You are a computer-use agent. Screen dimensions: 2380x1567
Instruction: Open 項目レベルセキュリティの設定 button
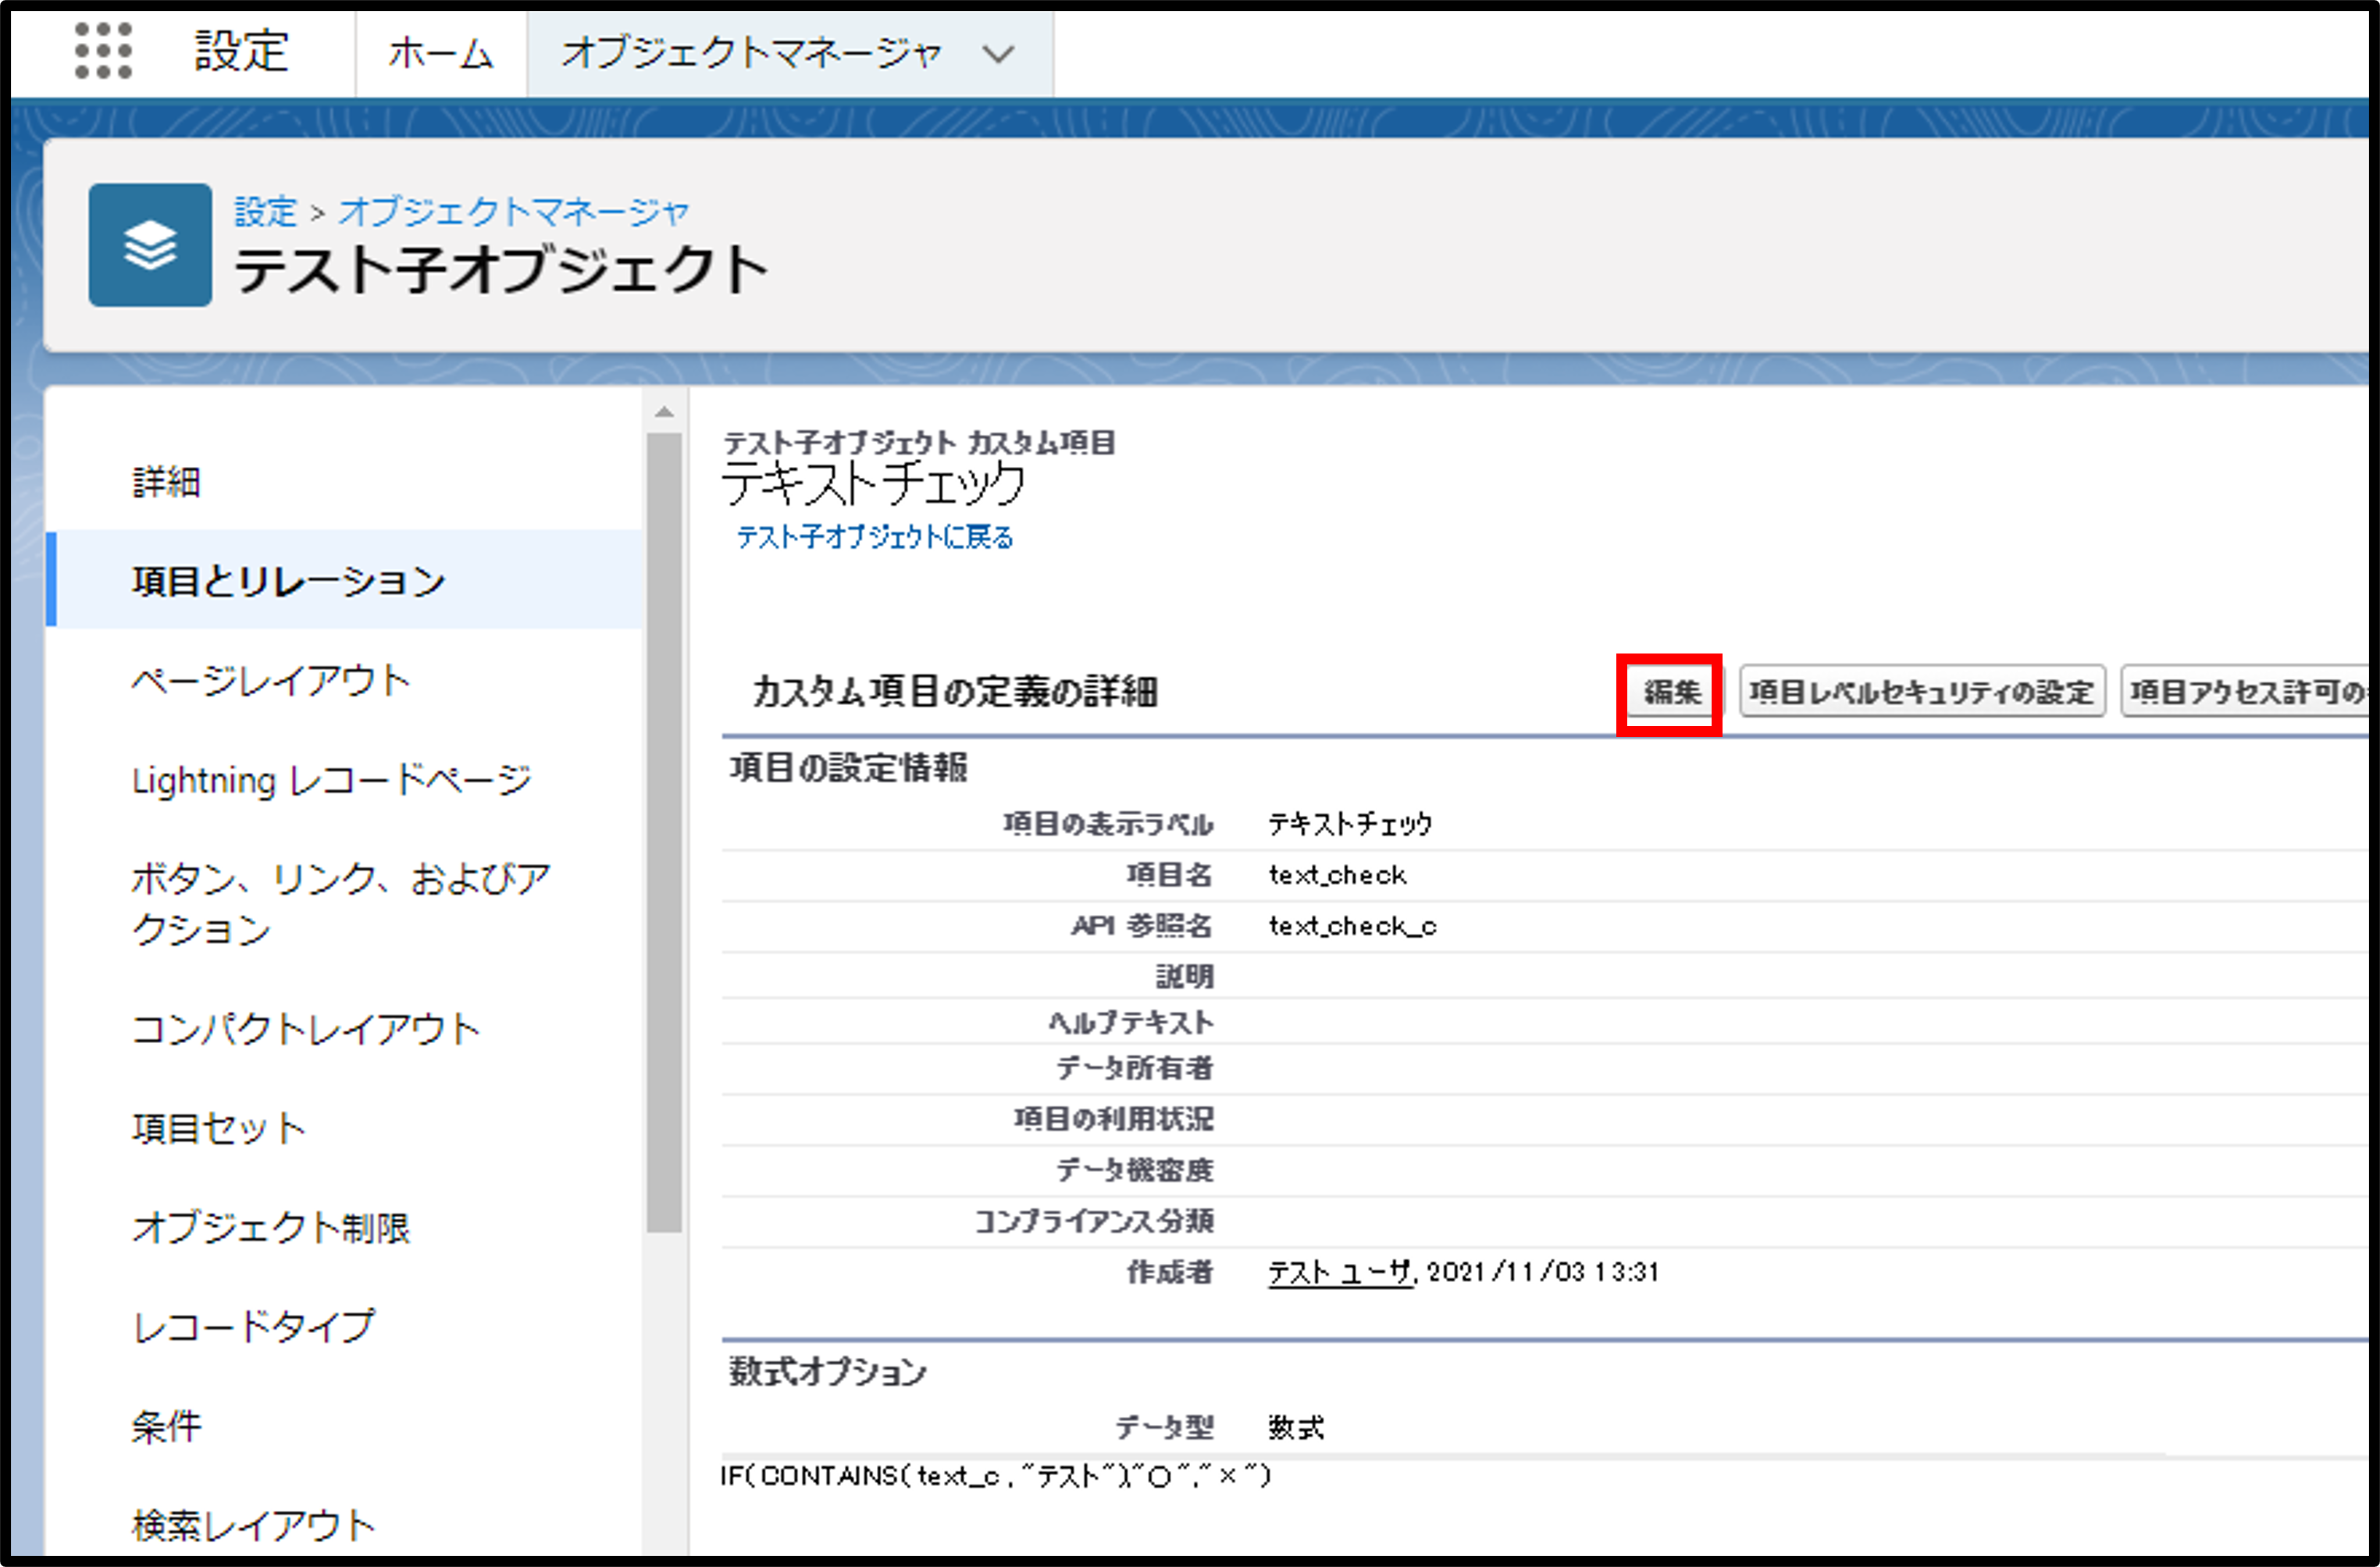pyautogui.click(x=1921, y=692)
